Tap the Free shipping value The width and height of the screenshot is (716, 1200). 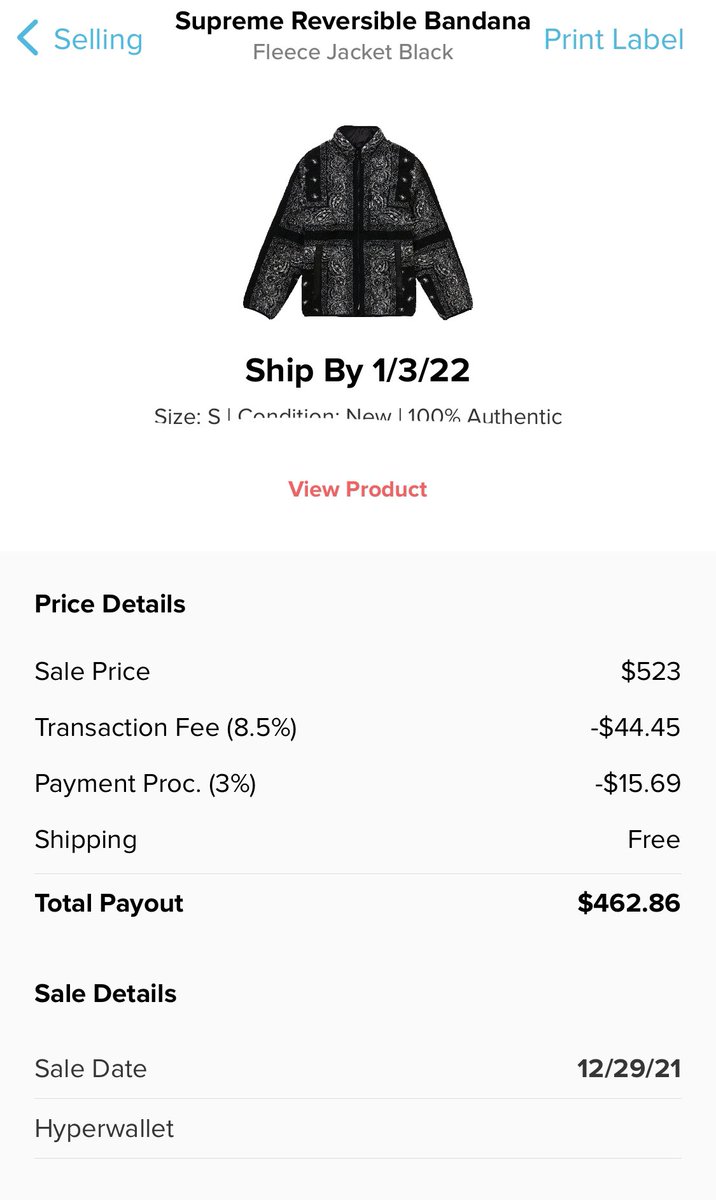click(653, 840)
